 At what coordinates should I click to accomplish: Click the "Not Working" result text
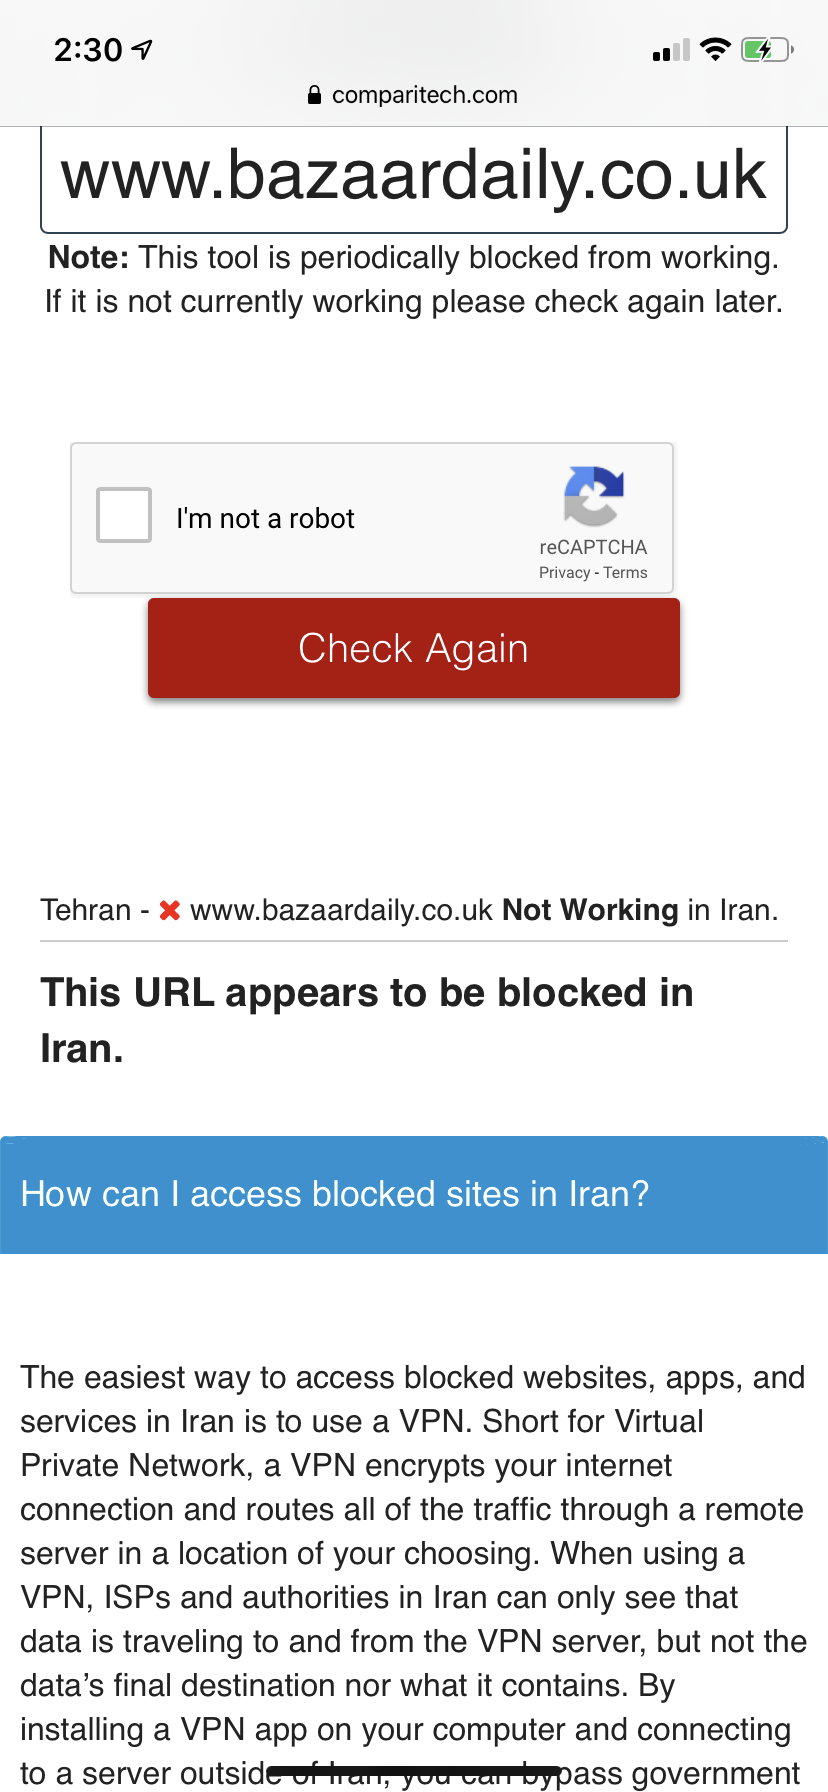tap(590, 910)
